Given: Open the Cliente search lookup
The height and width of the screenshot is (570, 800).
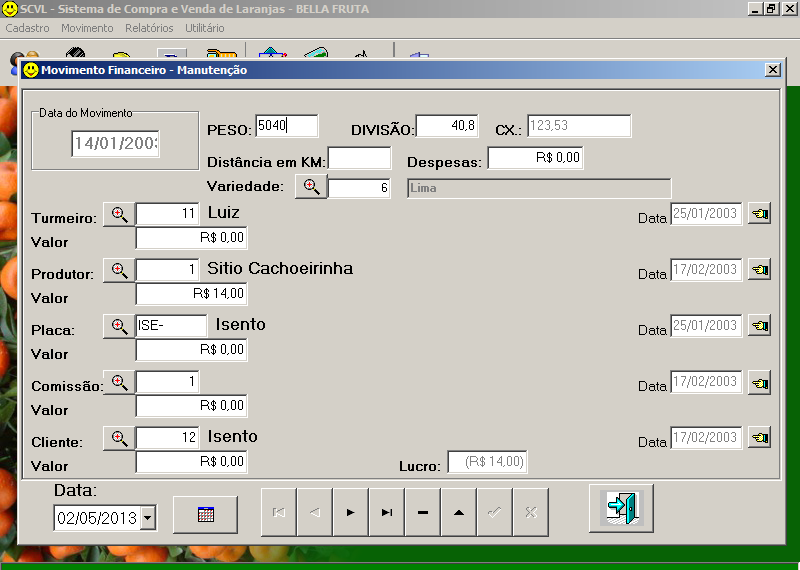Looking at the screenshot, I should tap(119, 438).
